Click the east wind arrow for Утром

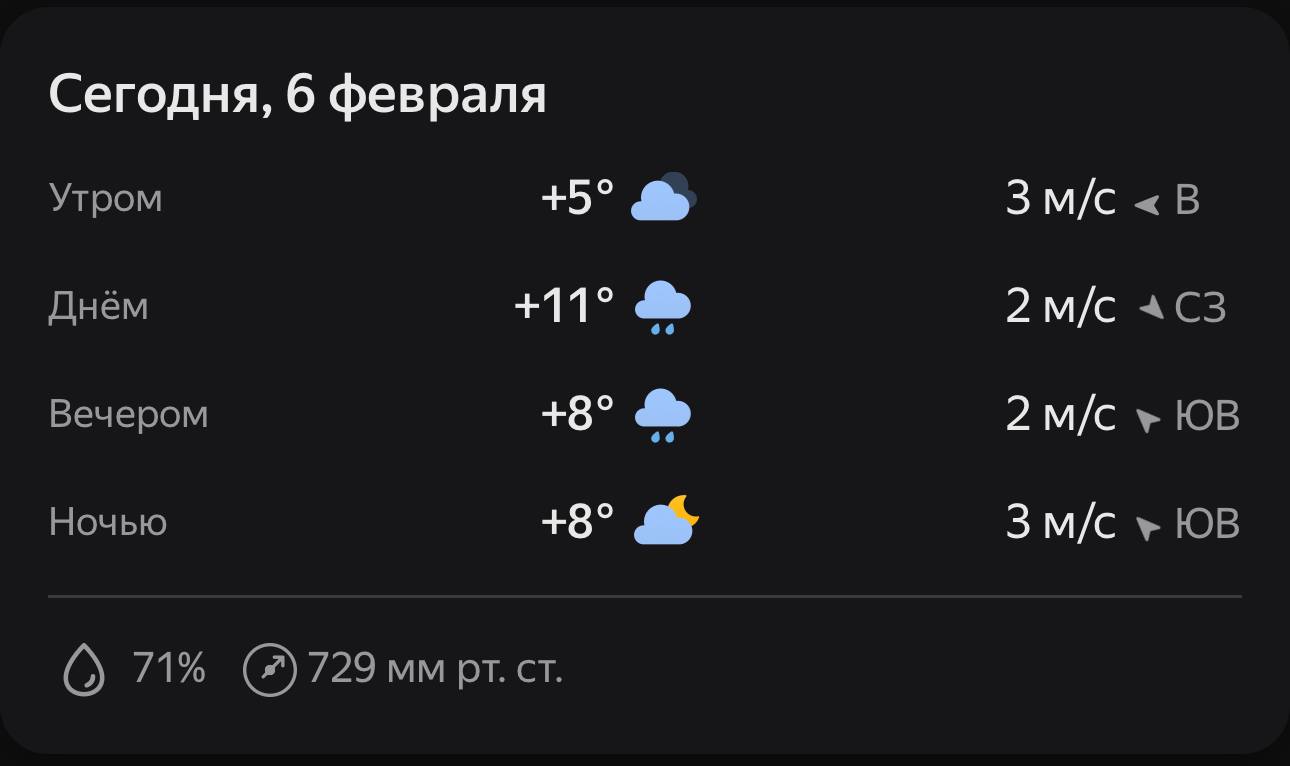[1147, 204]
